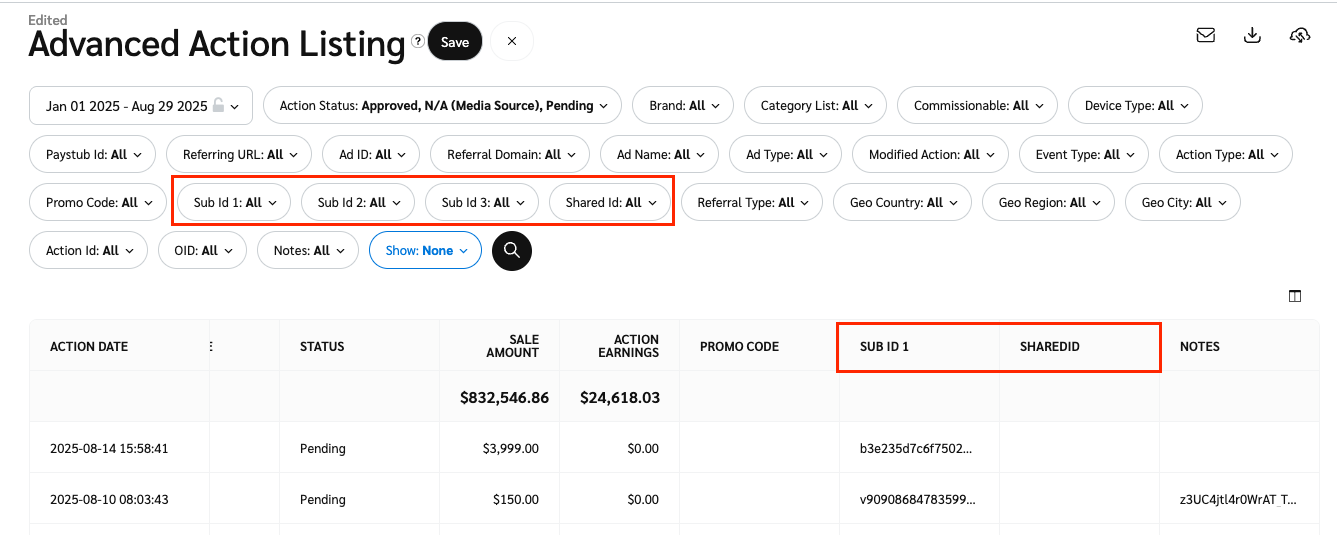Expand the Action Status filter
1337x535 pixels.
442,106
